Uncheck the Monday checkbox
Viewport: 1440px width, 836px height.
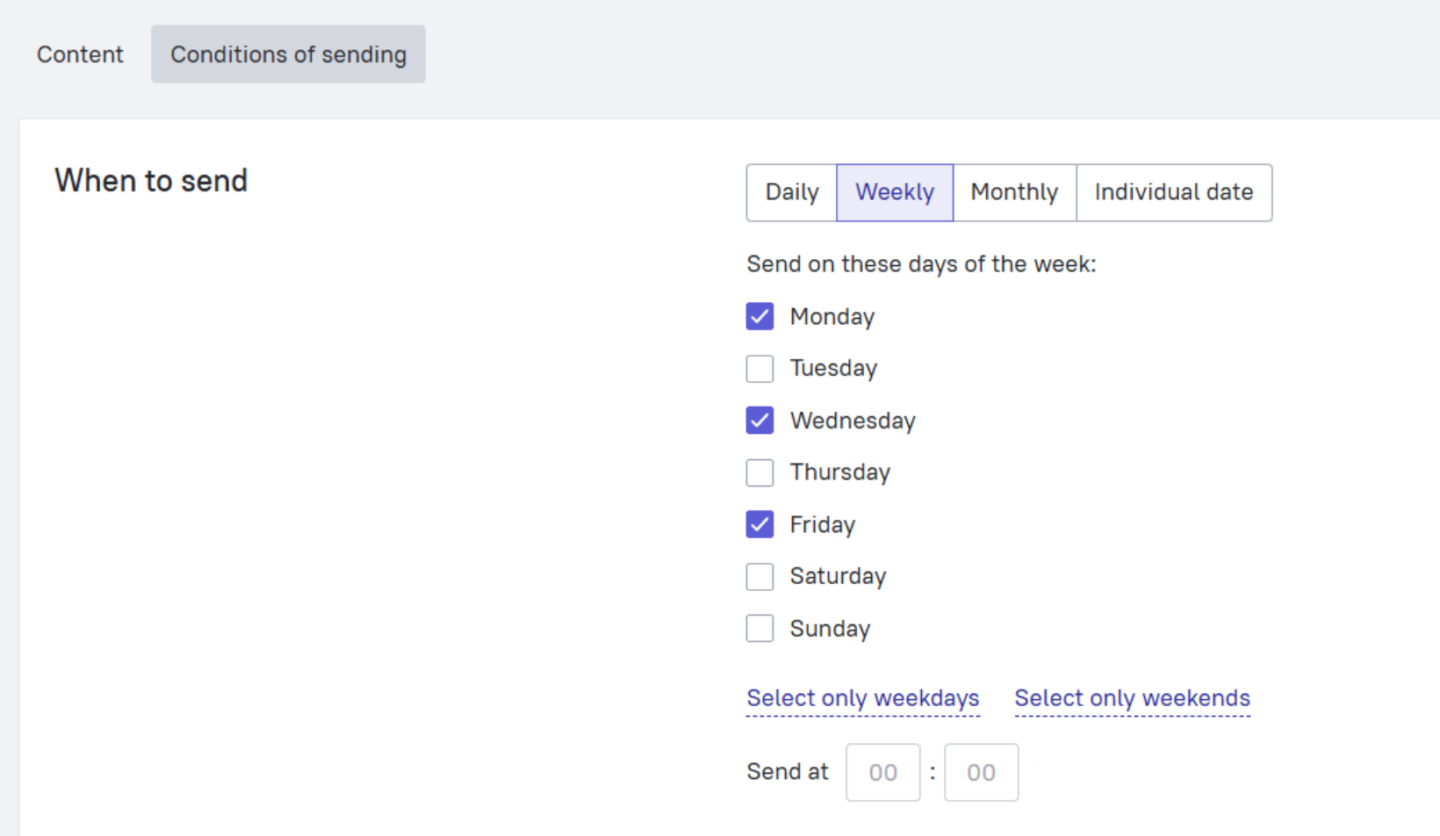click(760, 317)
